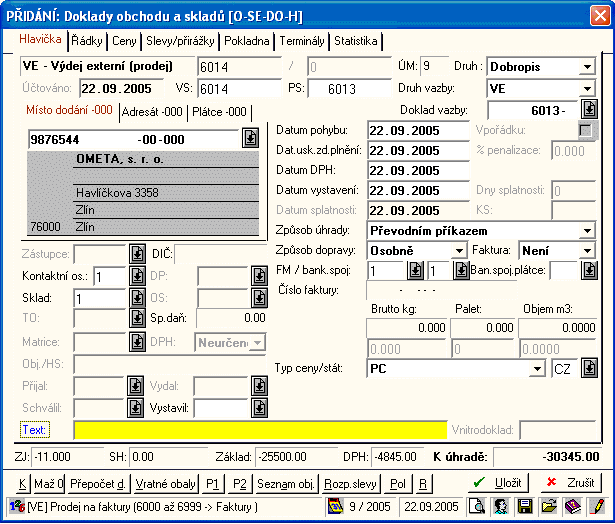
Task: Click the Uložit save button
Action: 499,483
